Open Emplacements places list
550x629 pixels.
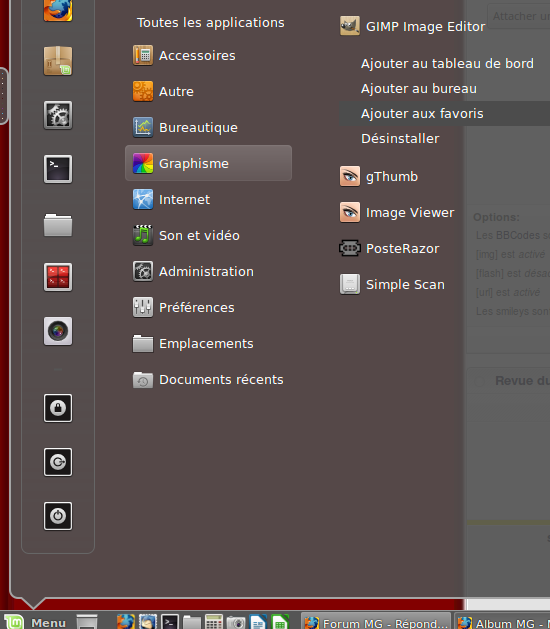(208, 344)
